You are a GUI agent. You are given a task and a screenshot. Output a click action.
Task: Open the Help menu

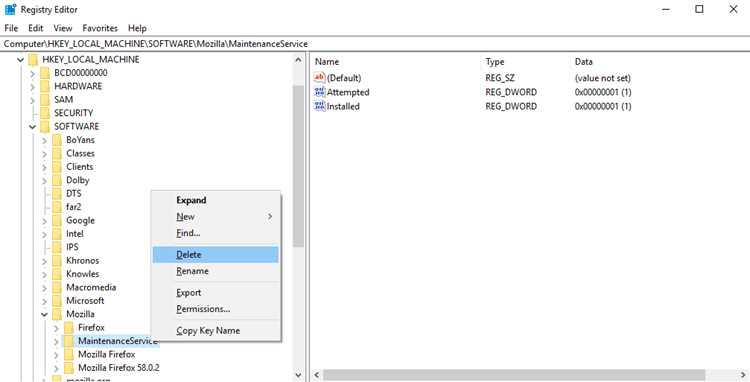click(137, 28)
